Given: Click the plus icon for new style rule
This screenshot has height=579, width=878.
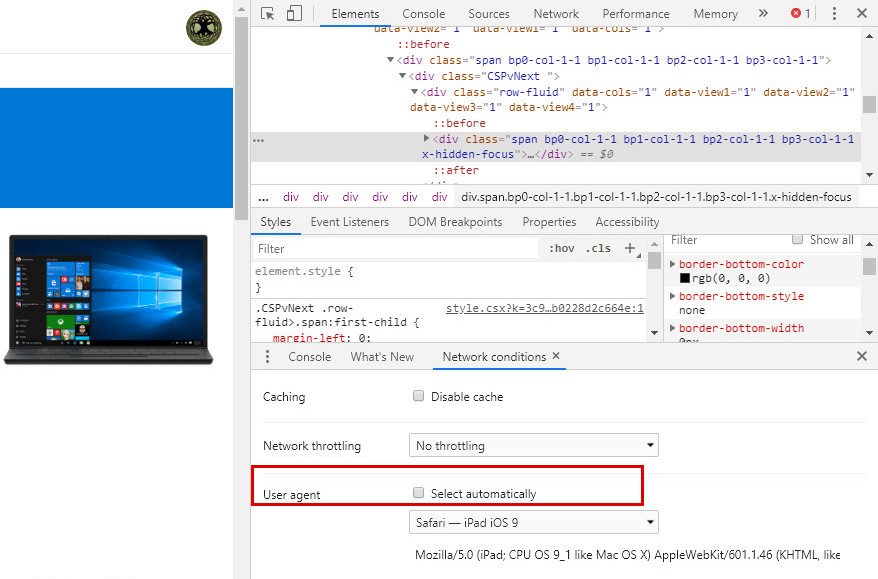Looking at the screenshot, I should click(x=631, y=249).
